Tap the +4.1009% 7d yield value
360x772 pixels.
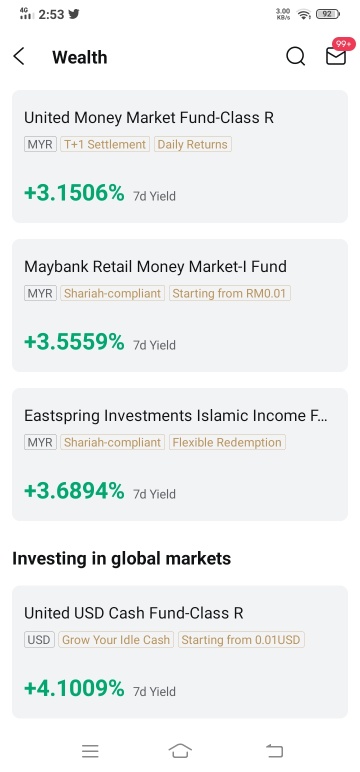[74, 688]
